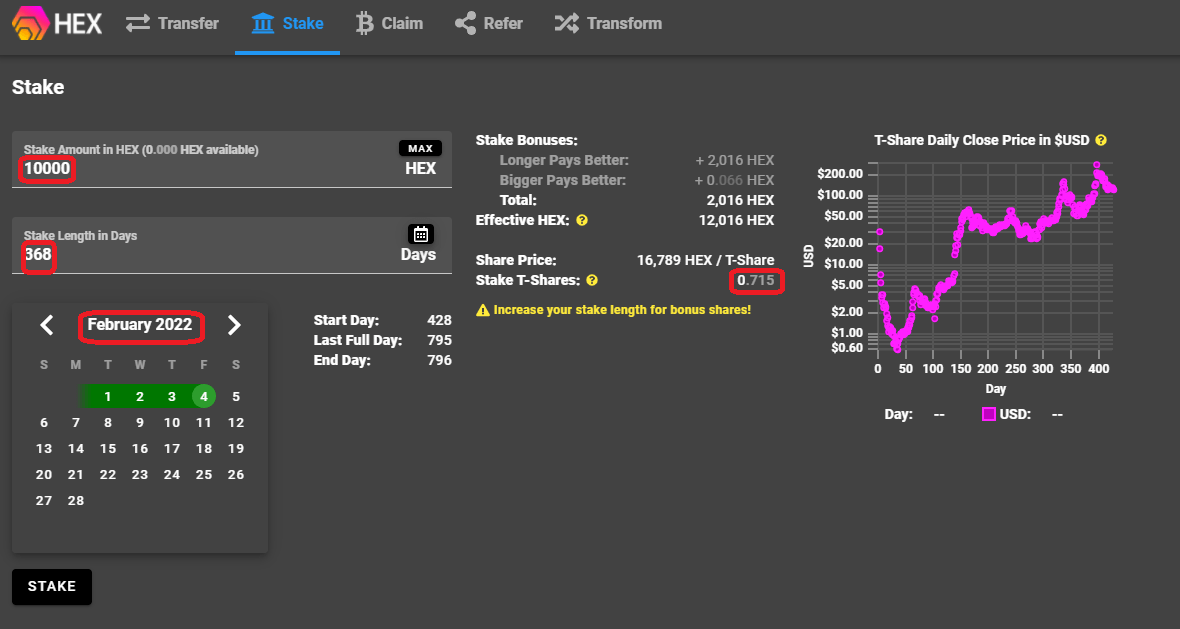Select February 3 in calendar
The width and height of the screenshot is (1180, 629).
[x=172, y=397]
